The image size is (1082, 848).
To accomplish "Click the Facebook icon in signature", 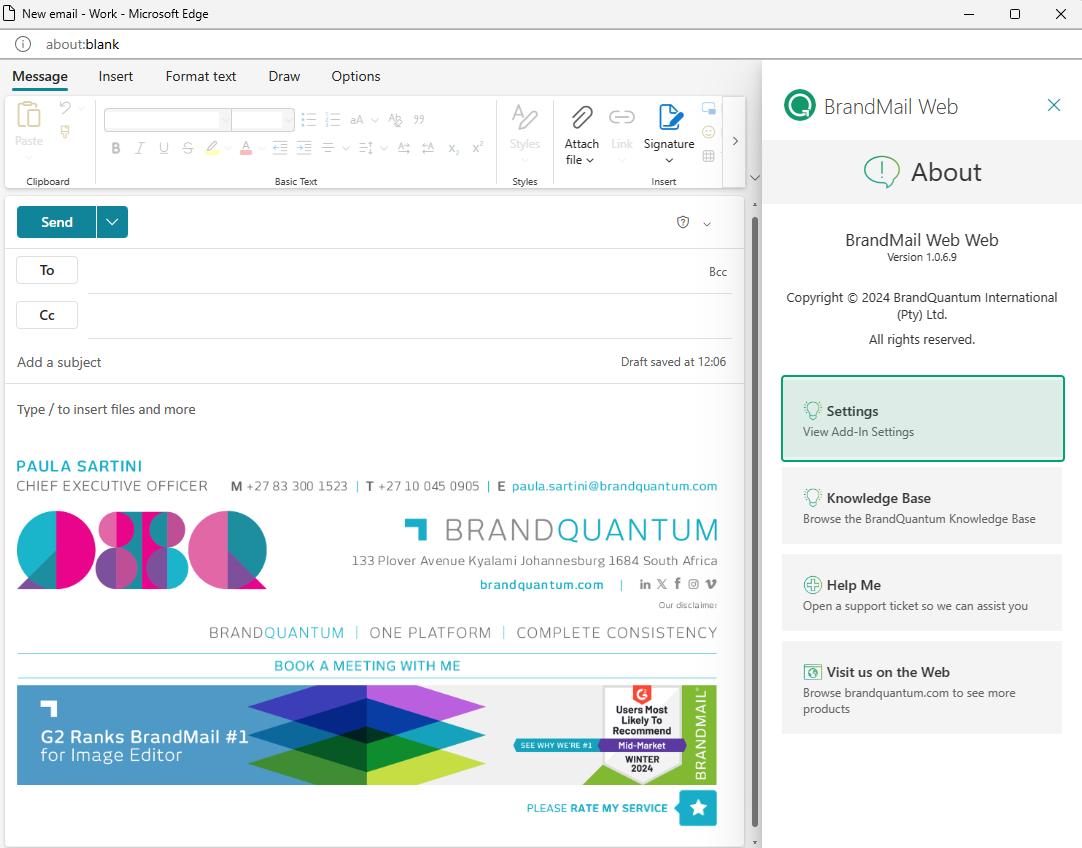I will pyautogui.click(x=678, y=584).
